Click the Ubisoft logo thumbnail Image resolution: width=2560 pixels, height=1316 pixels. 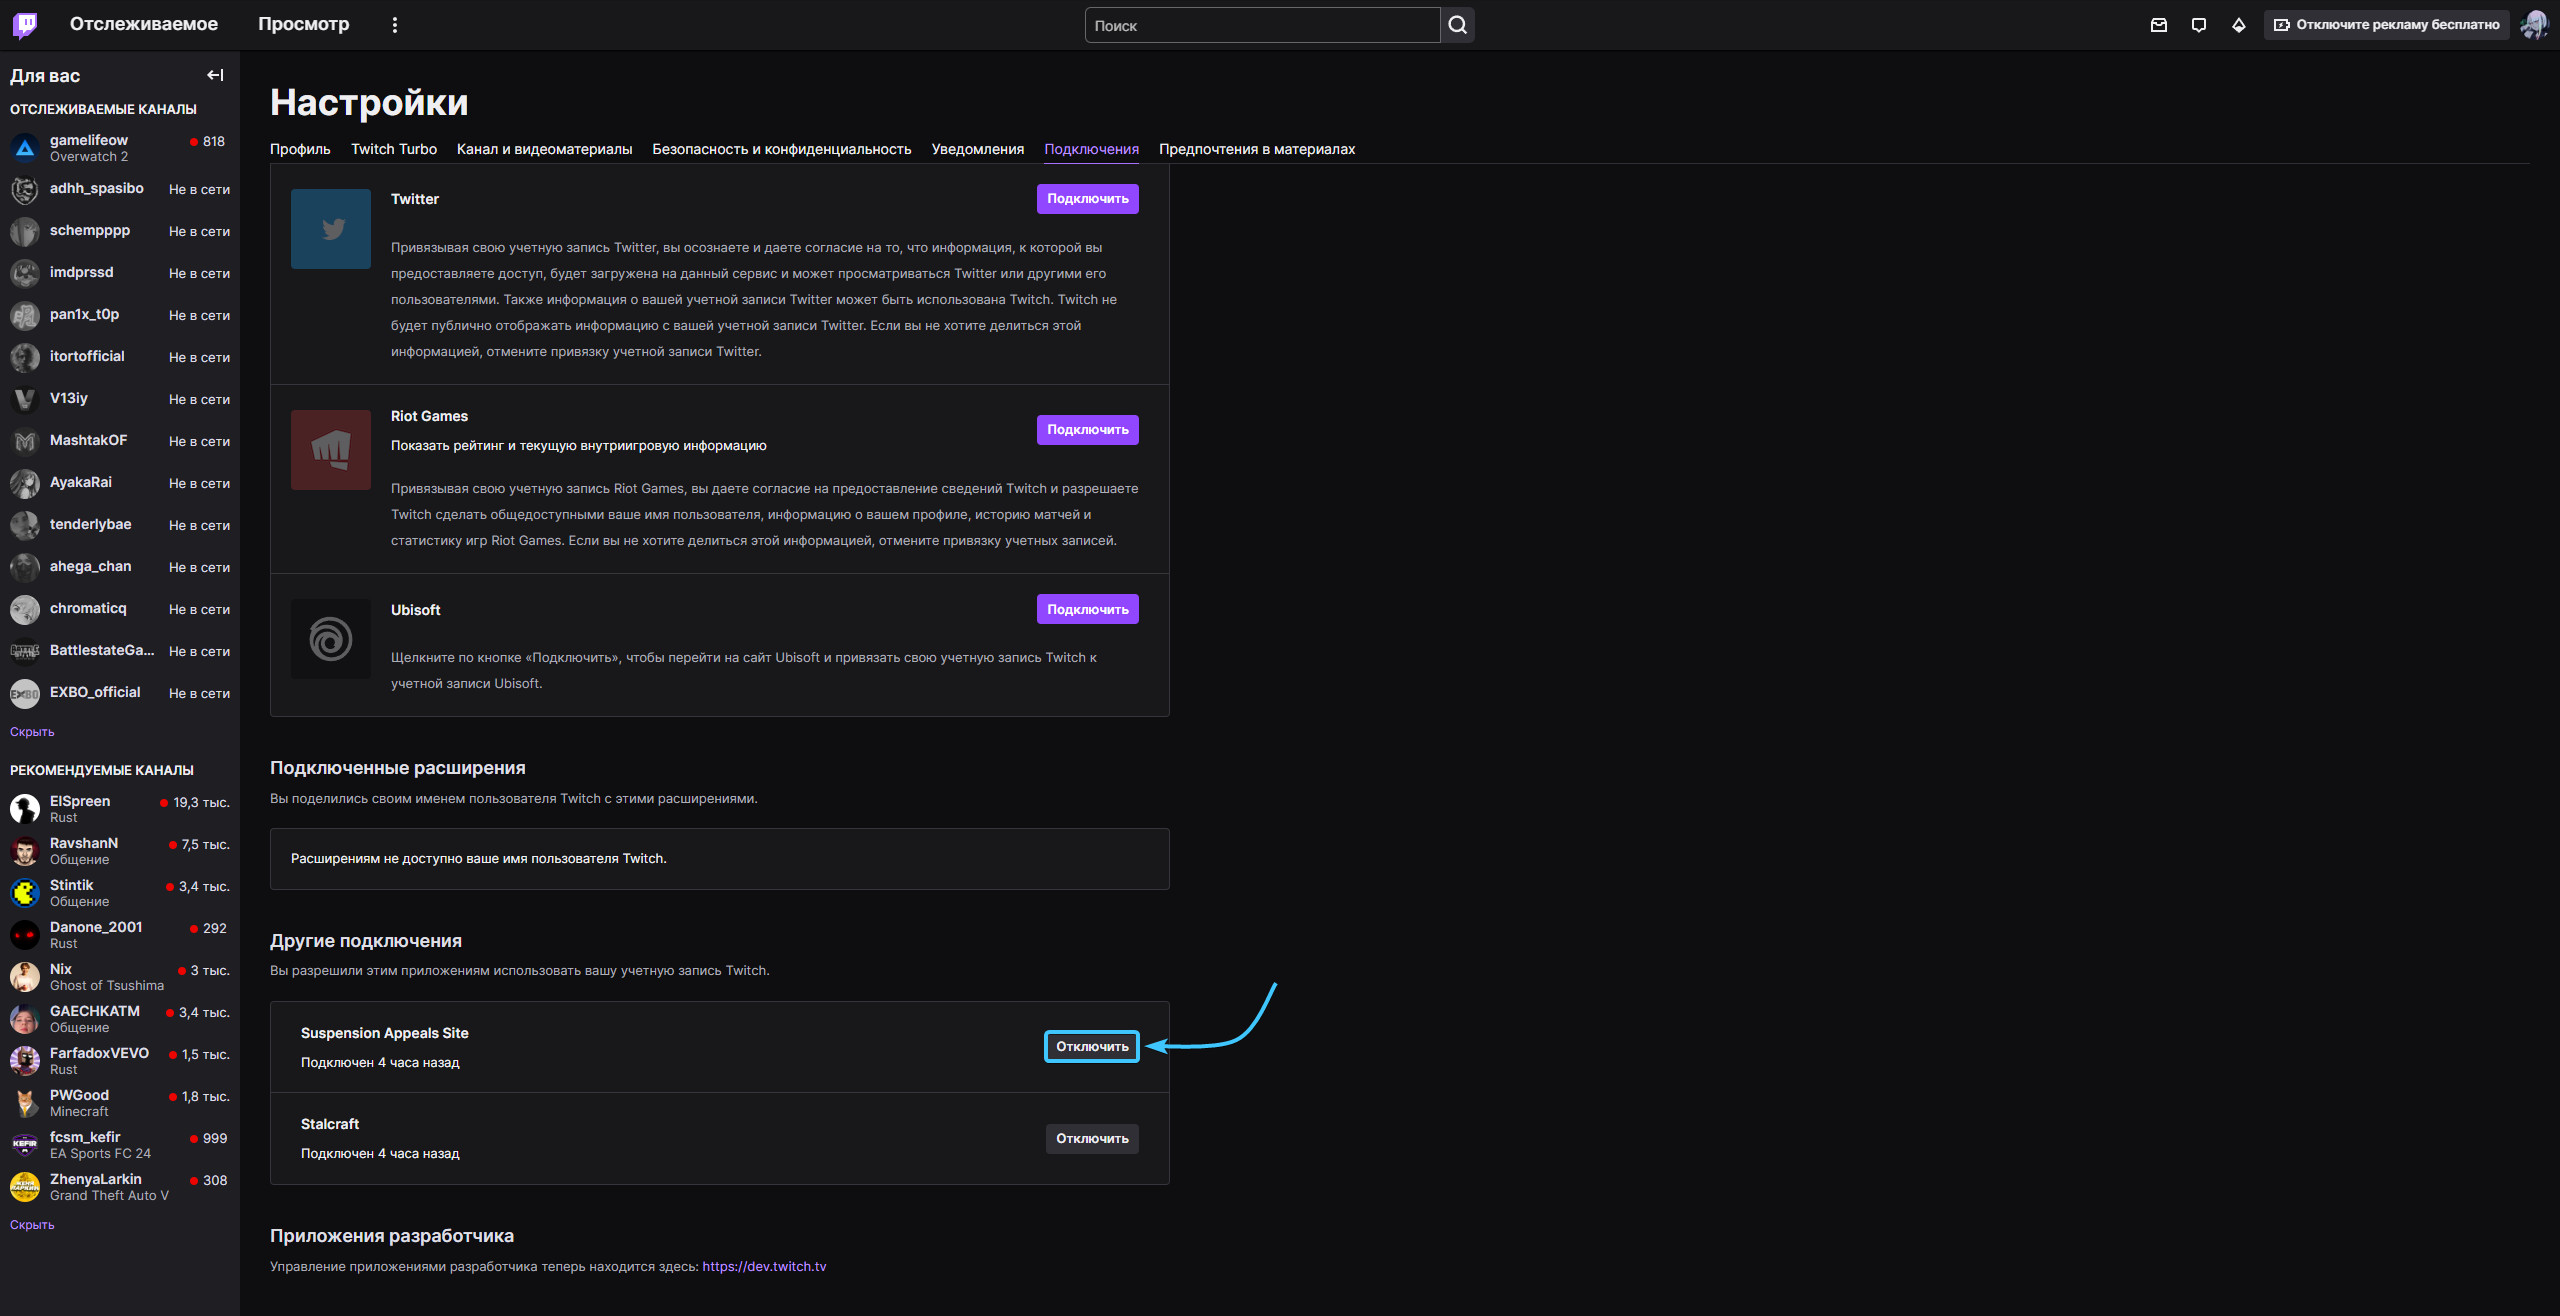[331, 639]
